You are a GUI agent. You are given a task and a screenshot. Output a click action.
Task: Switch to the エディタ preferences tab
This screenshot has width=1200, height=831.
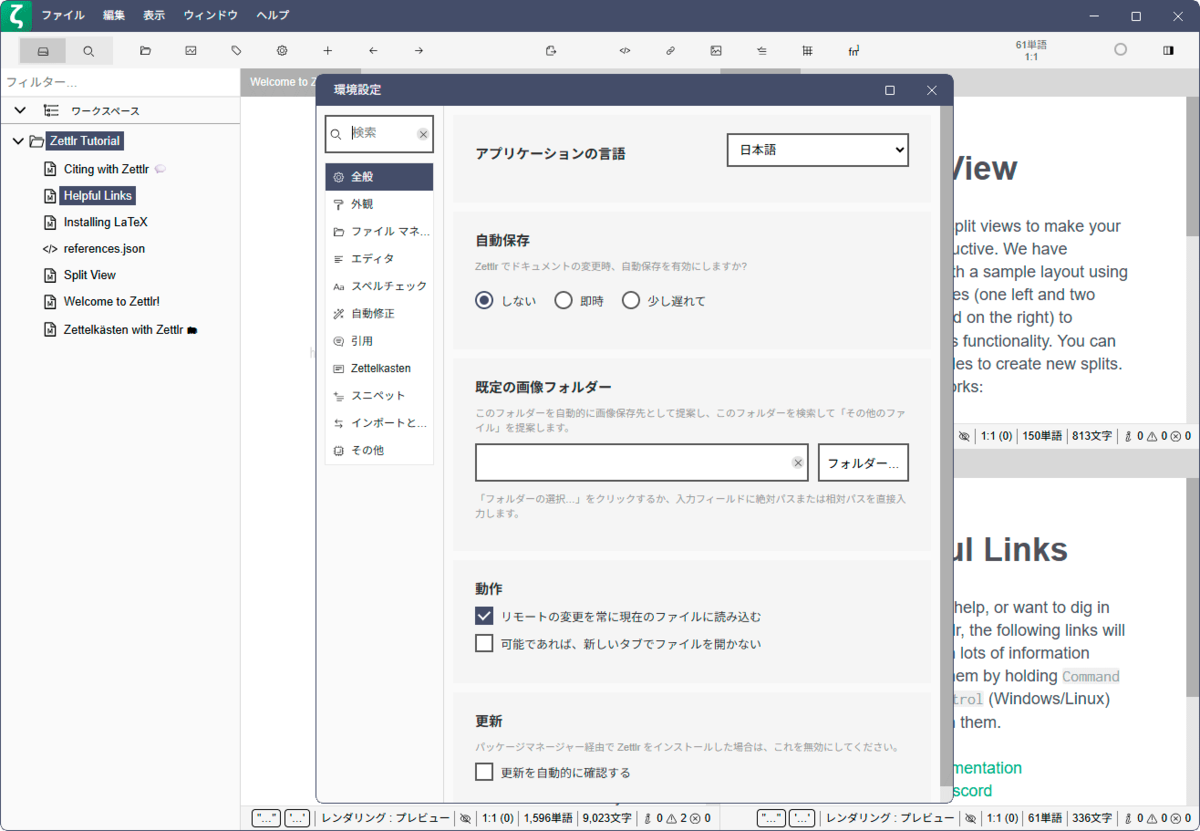pos(379,259)
